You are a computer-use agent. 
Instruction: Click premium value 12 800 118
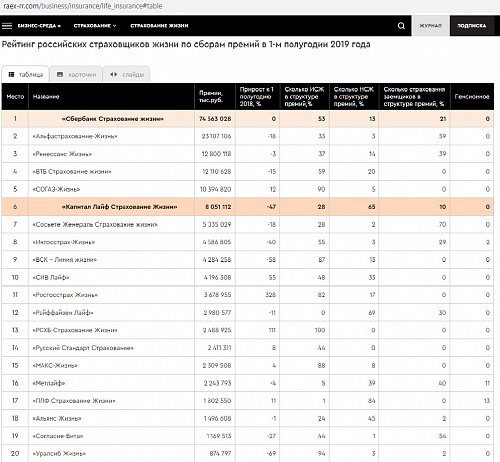[x=216, y=154]
